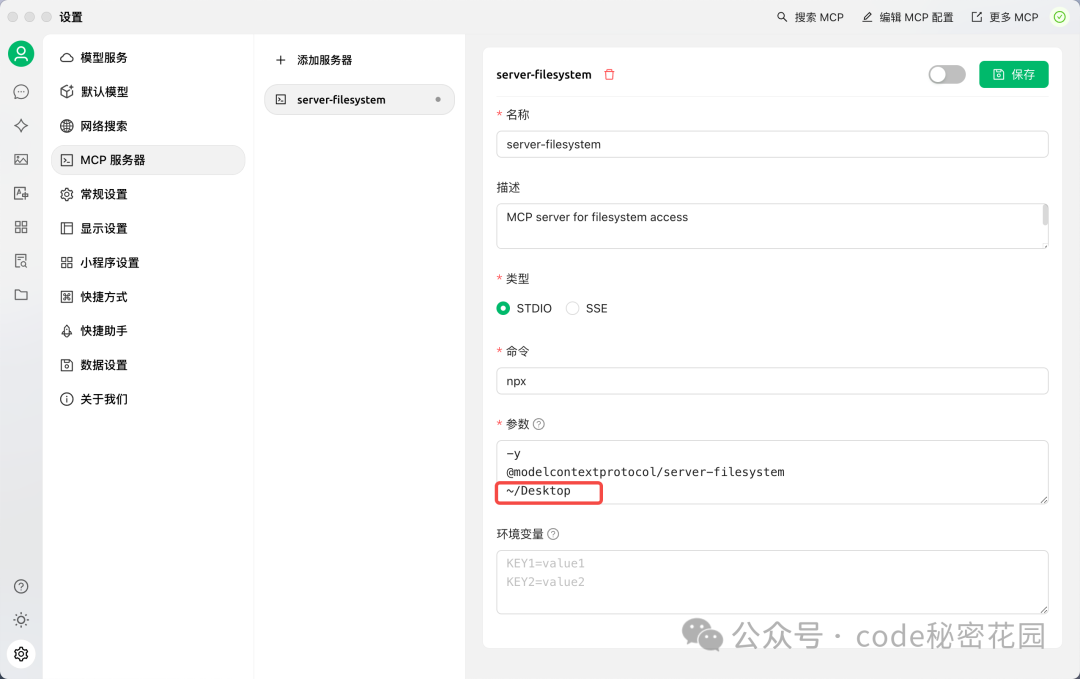The width and height of the screenshot is (1080, 679).
Task: Click the green 保存 save button
Action: pyautogui.click(x=1013, y=74)
